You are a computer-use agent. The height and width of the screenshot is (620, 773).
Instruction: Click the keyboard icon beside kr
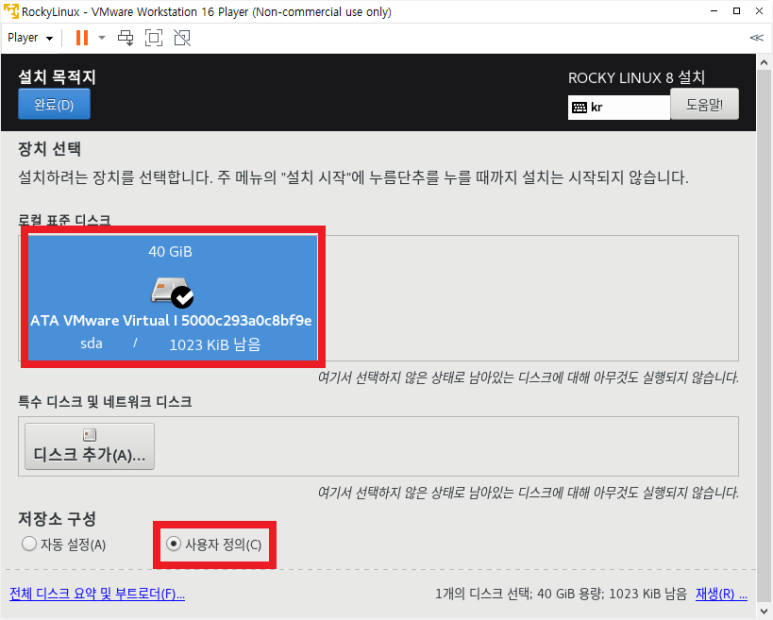pos(579,107)
